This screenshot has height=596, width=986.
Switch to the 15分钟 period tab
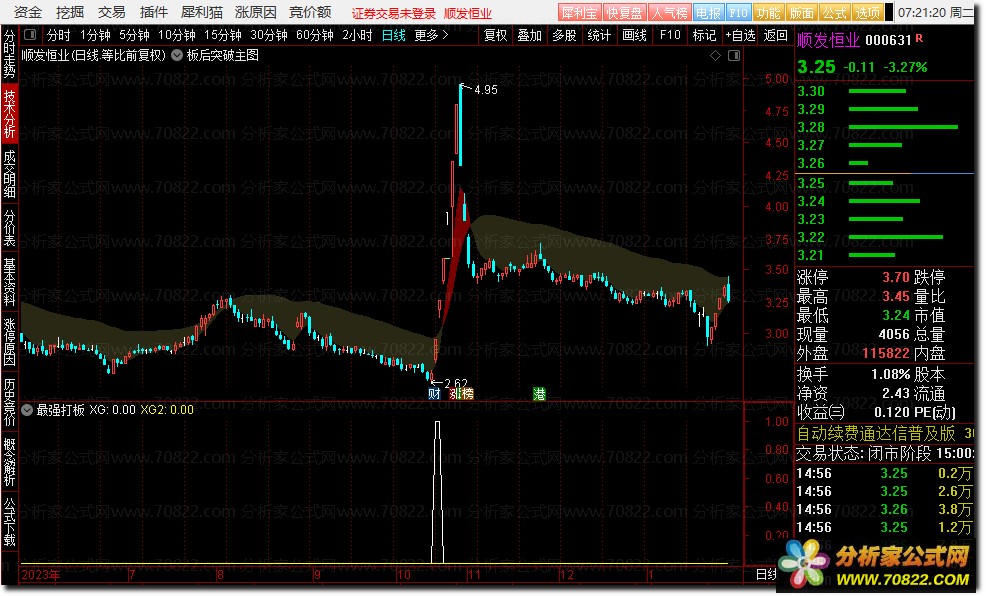click(223, 35)
